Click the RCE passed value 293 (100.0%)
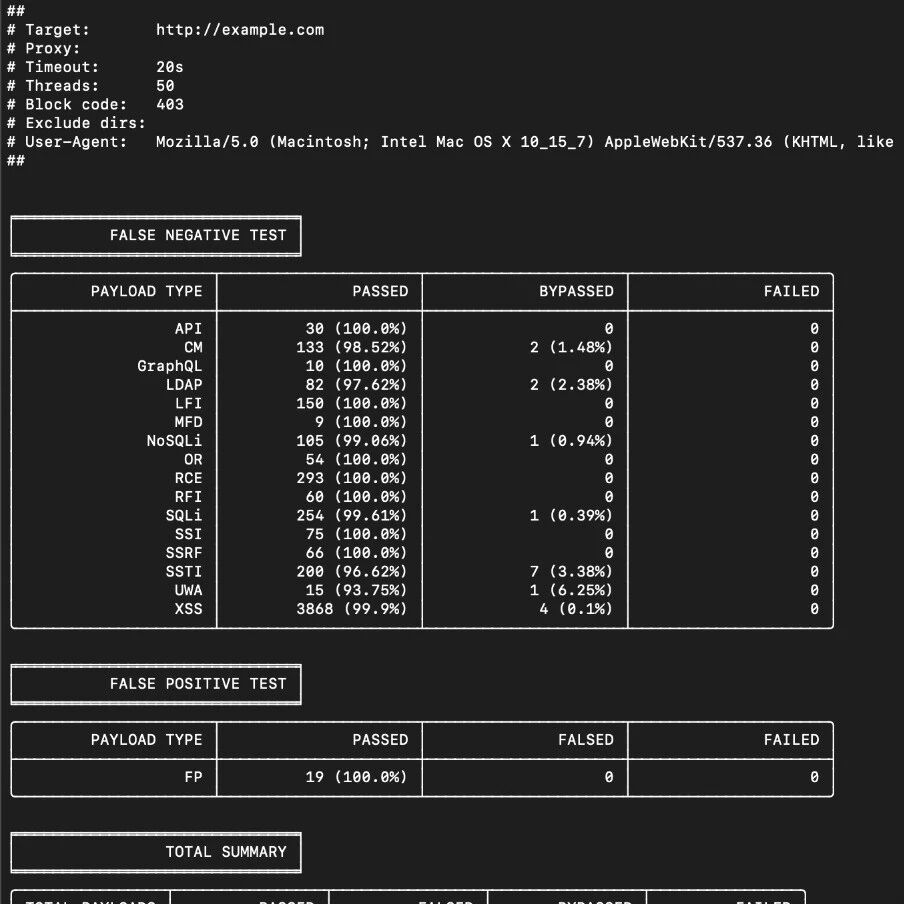This screenshot has width=904, height=904. point(352,478)
